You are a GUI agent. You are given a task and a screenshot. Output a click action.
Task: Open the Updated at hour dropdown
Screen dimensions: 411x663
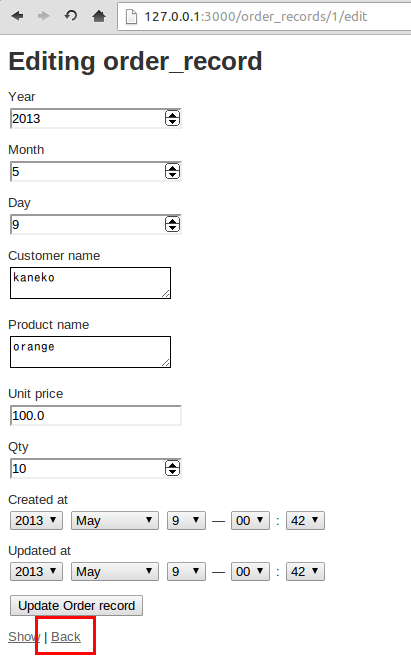(x=250, y=572)
